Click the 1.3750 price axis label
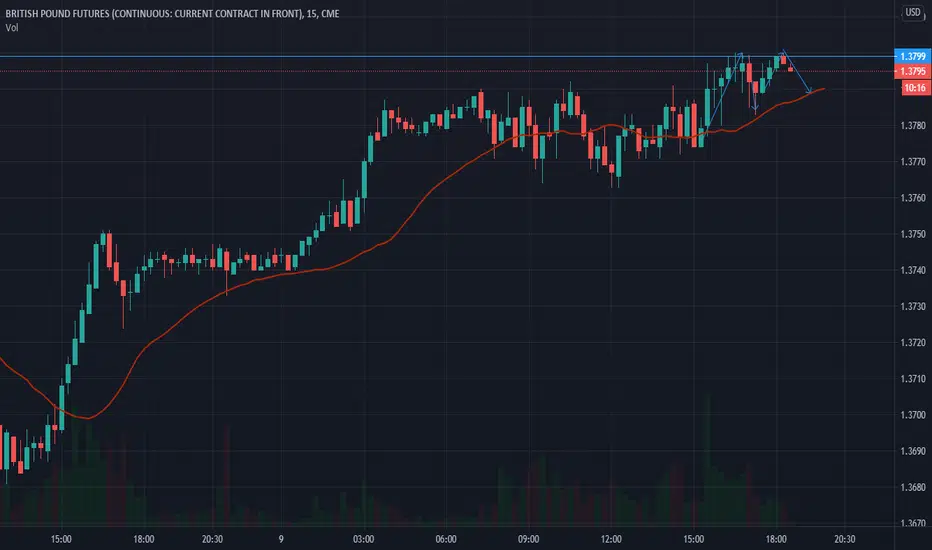 913,234
